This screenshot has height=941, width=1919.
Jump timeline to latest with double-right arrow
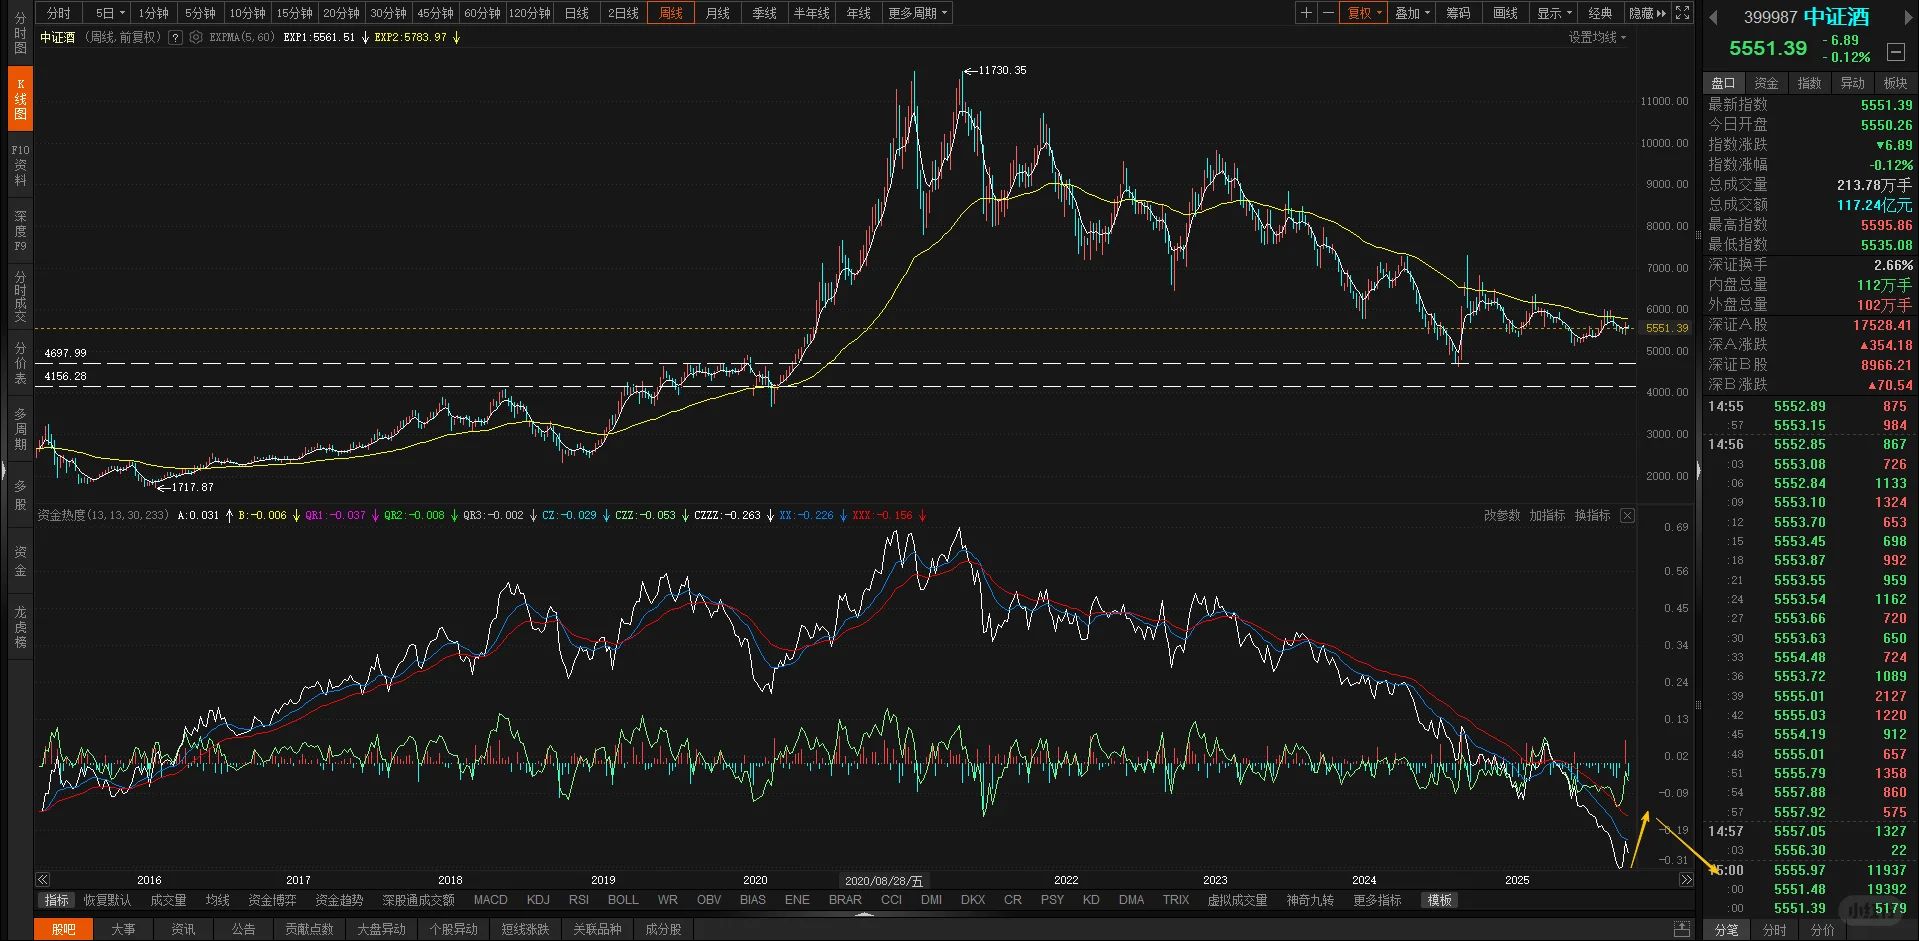[x=1686, y=880]
